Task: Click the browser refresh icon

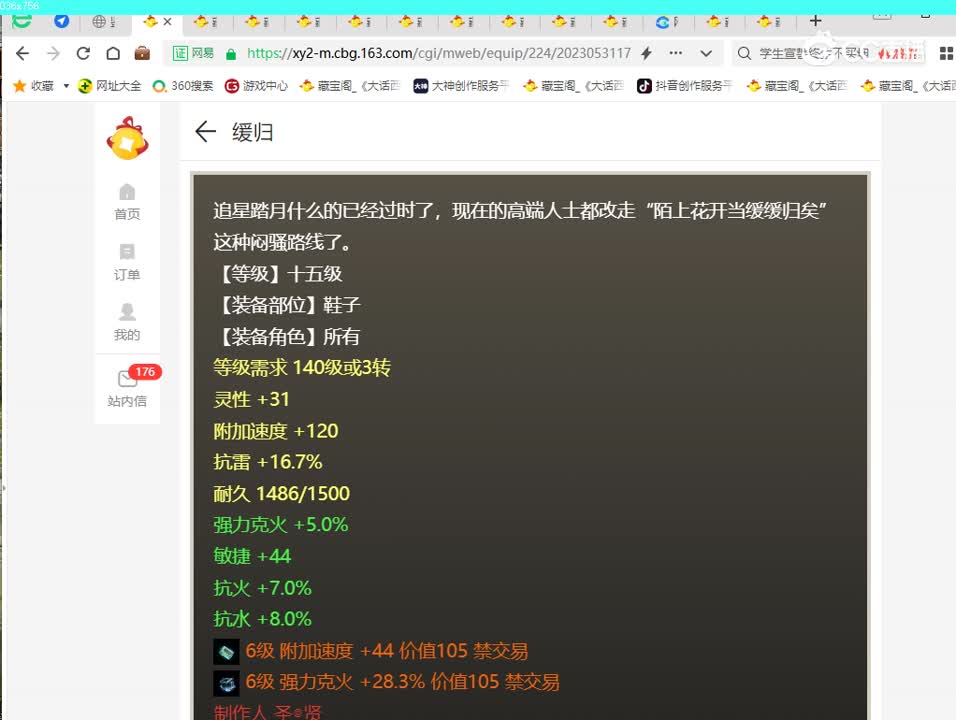Action: [83, 56]
